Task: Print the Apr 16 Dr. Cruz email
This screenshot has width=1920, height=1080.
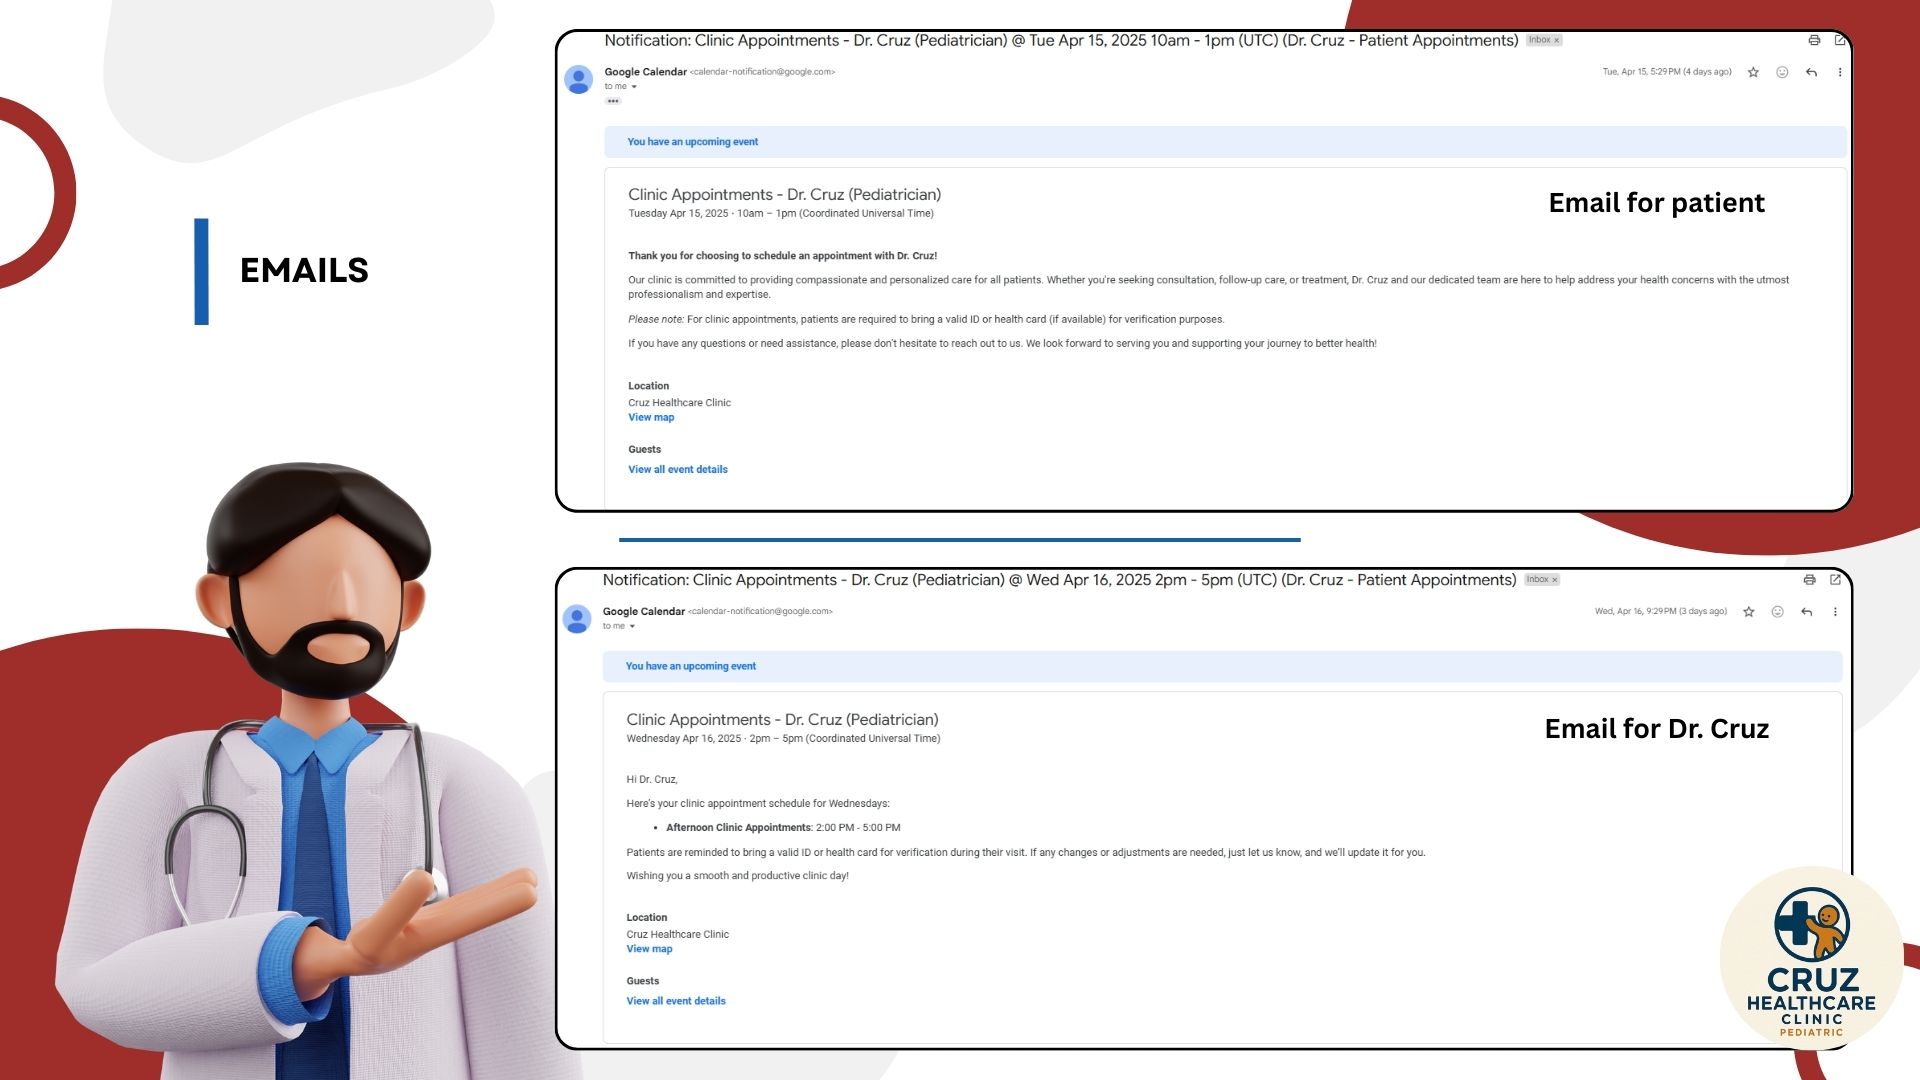Action: (1809, 580)
